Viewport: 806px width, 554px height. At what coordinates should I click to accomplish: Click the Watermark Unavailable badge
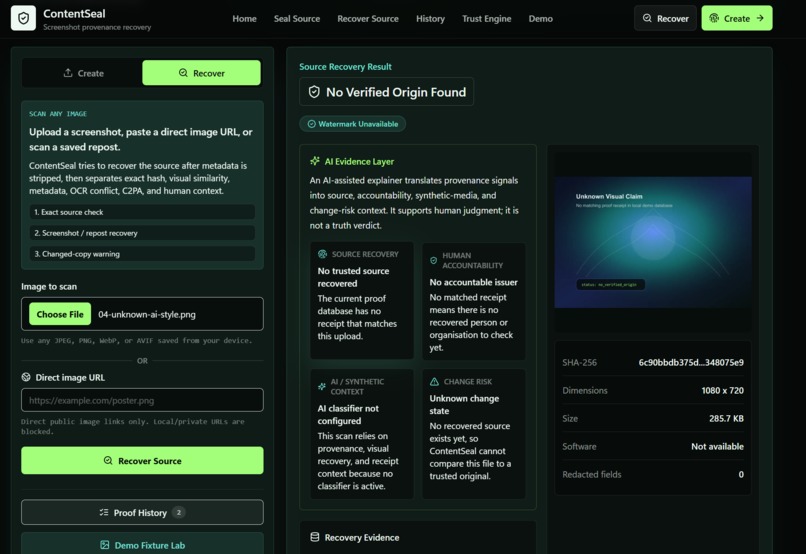(353, 124)
